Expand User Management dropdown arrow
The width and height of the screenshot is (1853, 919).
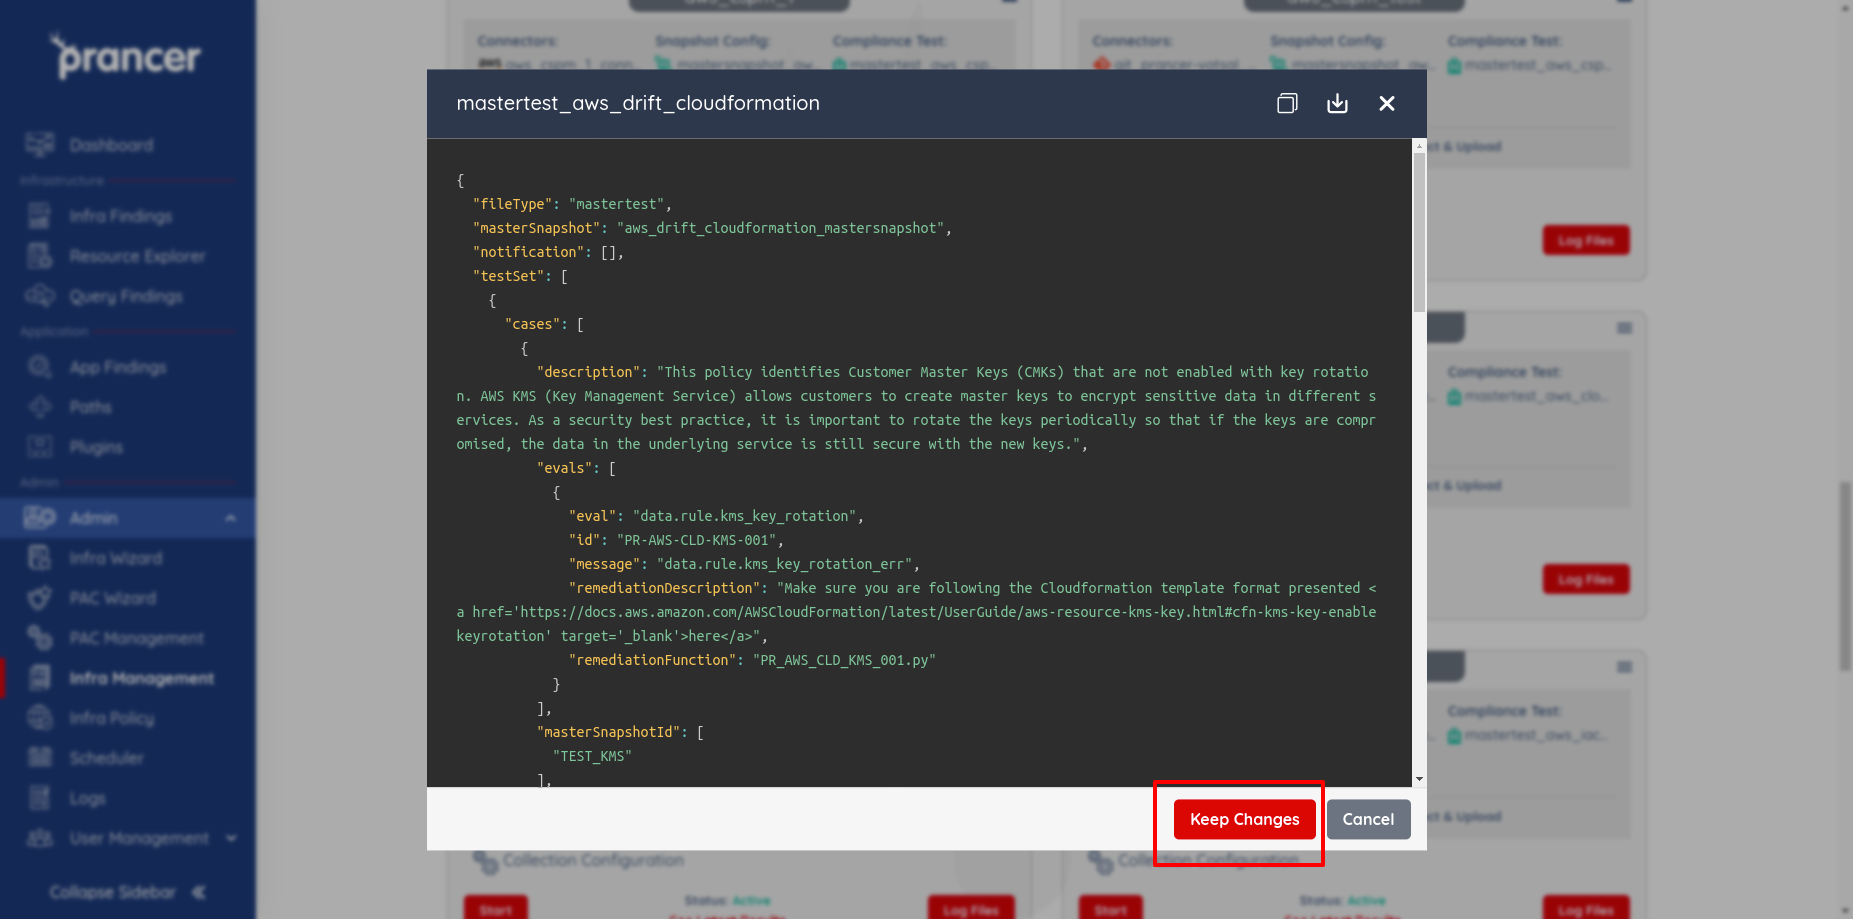232,838
